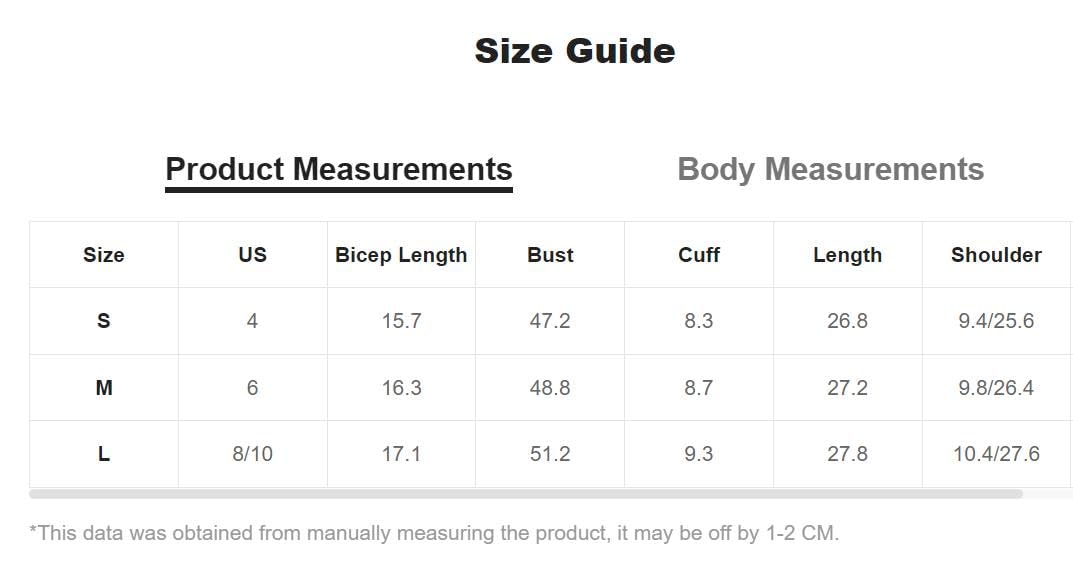This screenshot has width=1073, height=573.
Task: Select the M size row label
Action: 104,388
